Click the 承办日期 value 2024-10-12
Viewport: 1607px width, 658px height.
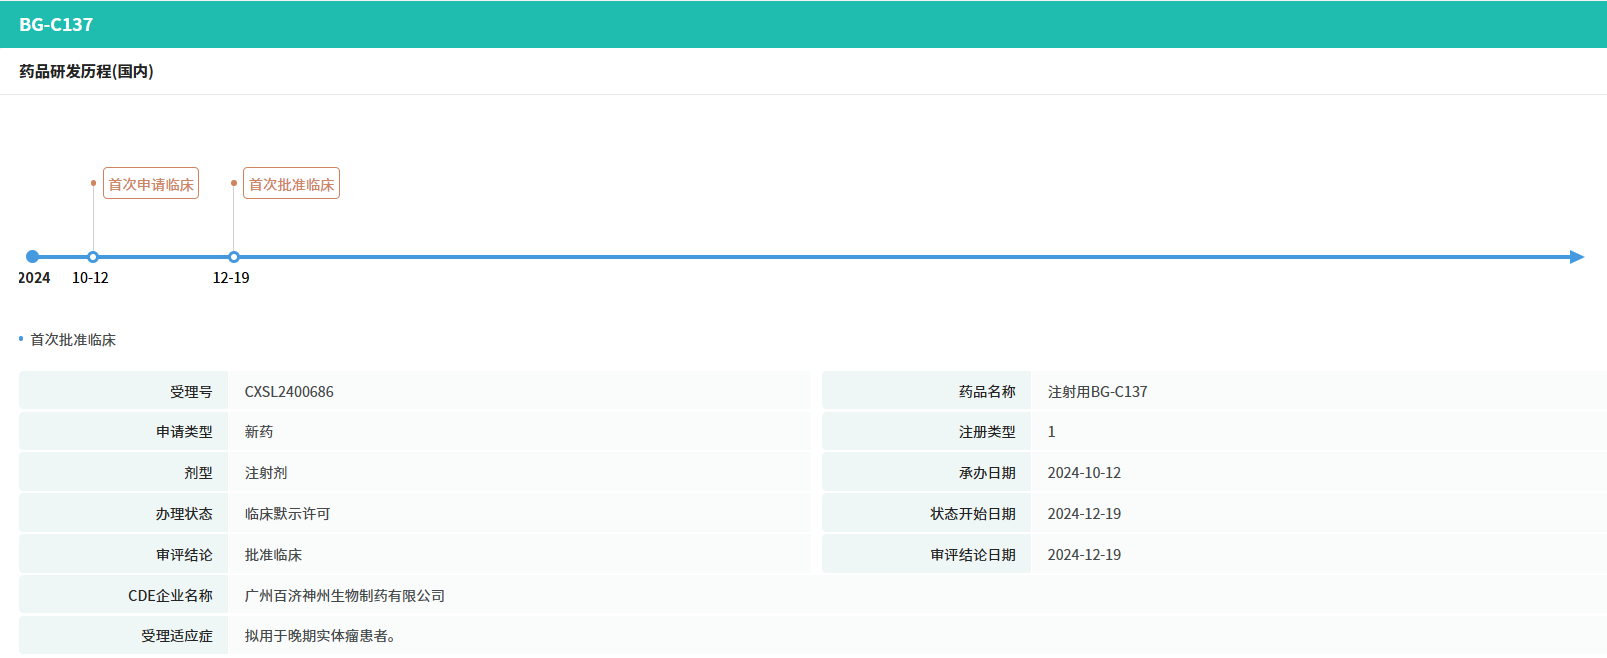click(1084, 473)
